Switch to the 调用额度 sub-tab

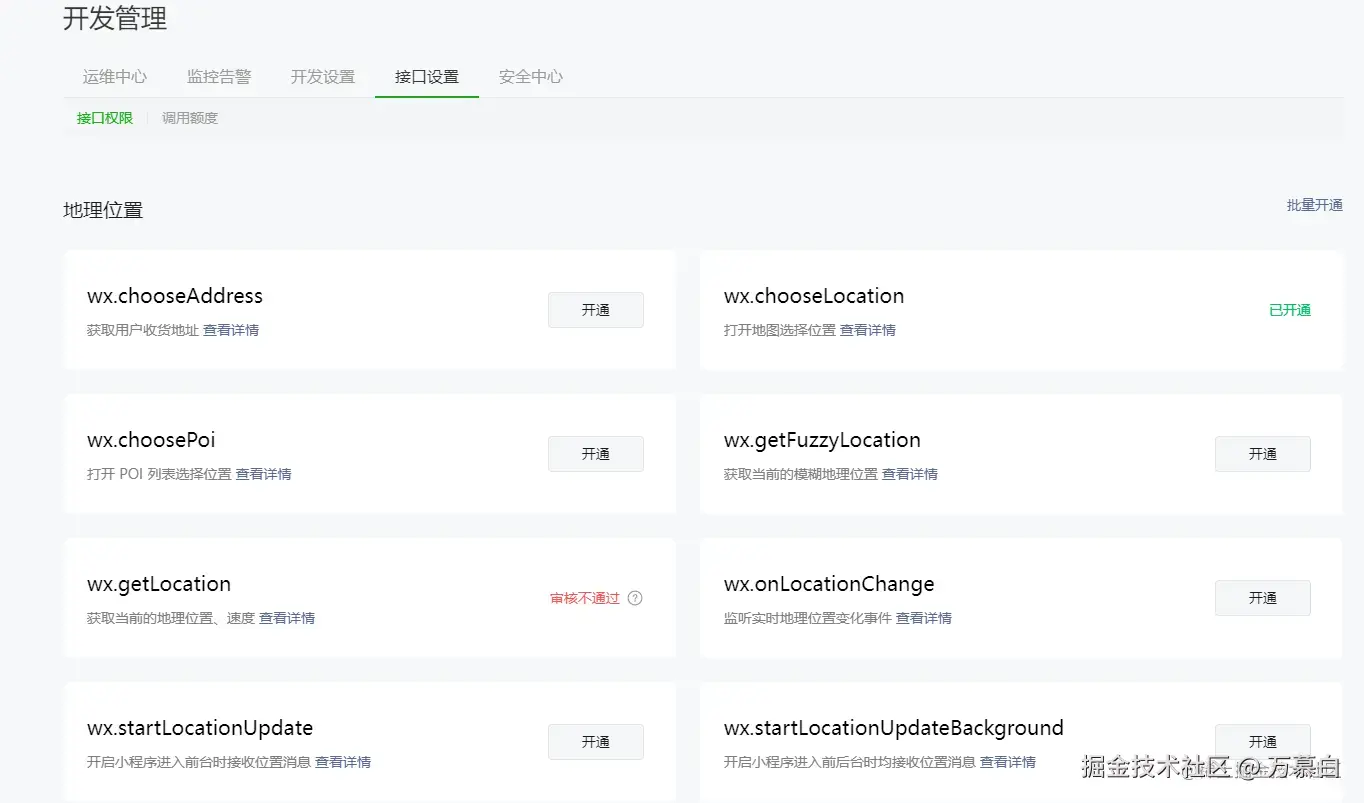coord(190,118)
